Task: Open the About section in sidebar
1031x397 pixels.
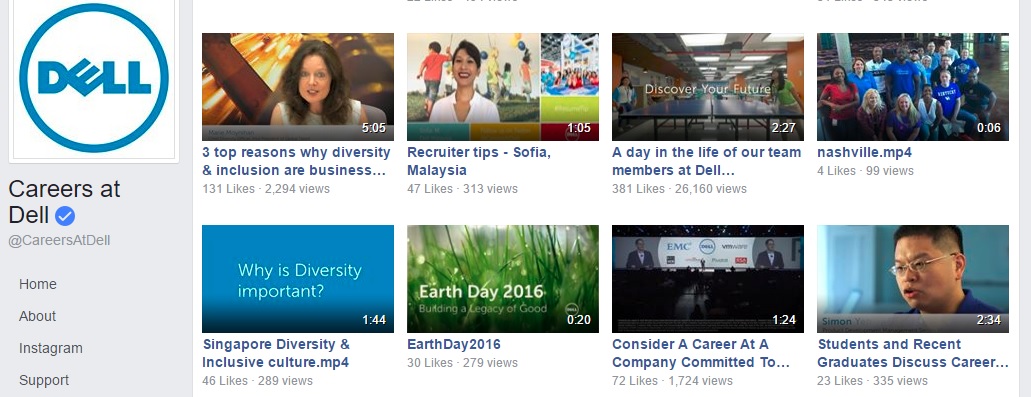Action: click(x=37, y=316)
